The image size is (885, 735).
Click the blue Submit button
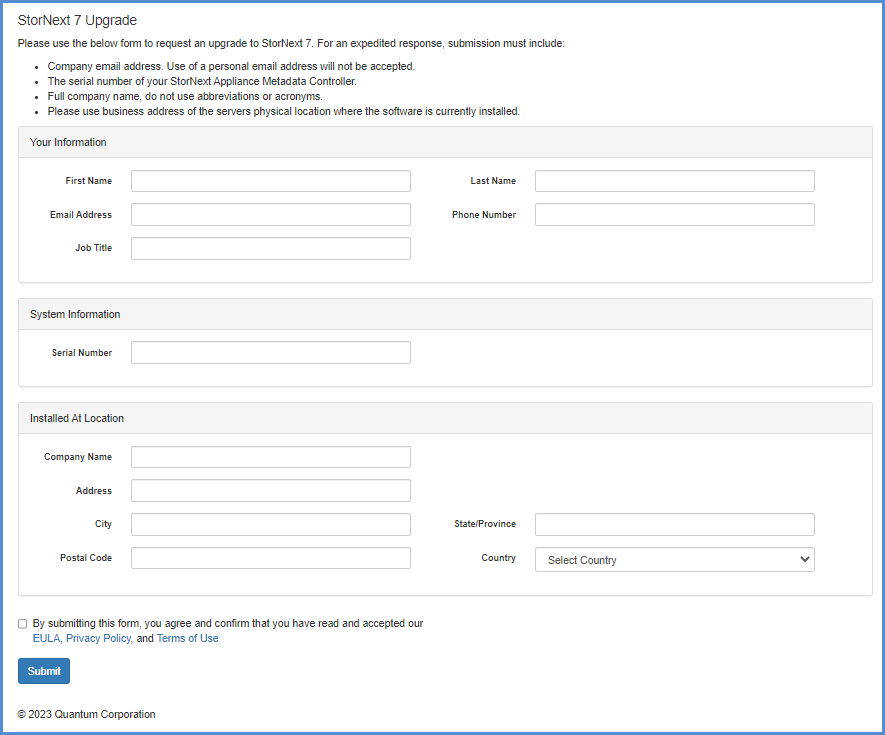coord(44,671)
